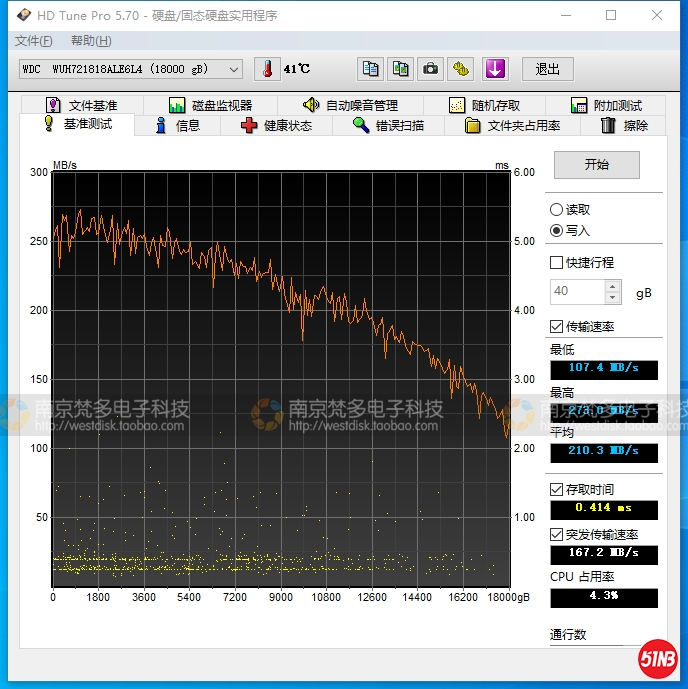
Task: Enable the 快捷行程 checkbox
Action: pyautogui.click(x=557, y=263)
